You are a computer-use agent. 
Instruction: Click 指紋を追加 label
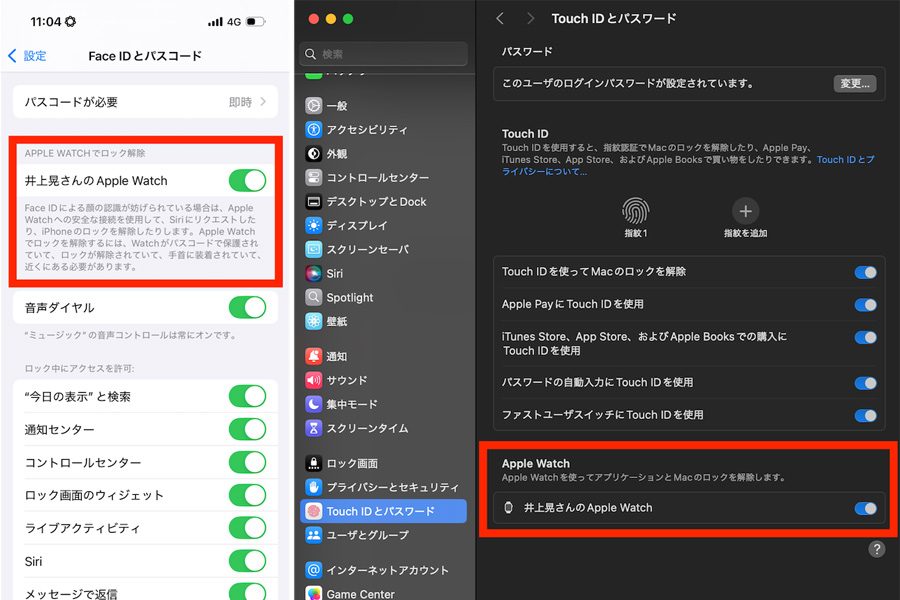pyautogui.click(x=746, y=233)
